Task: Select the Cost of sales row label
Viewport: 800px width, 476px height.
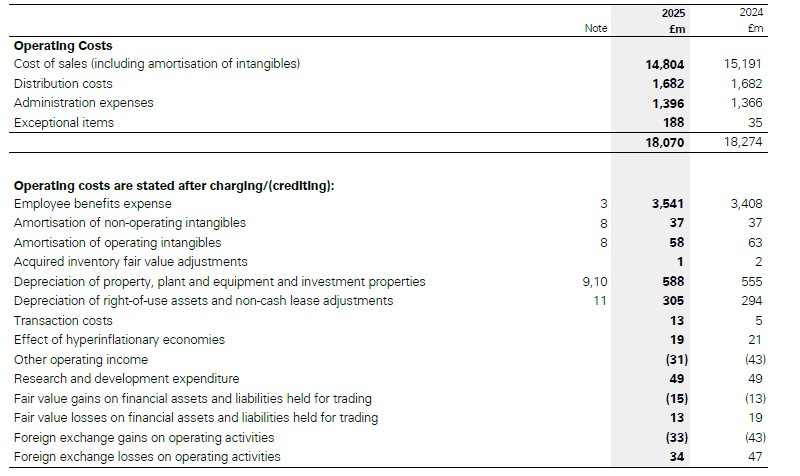Action: click(x=157, y=65)
